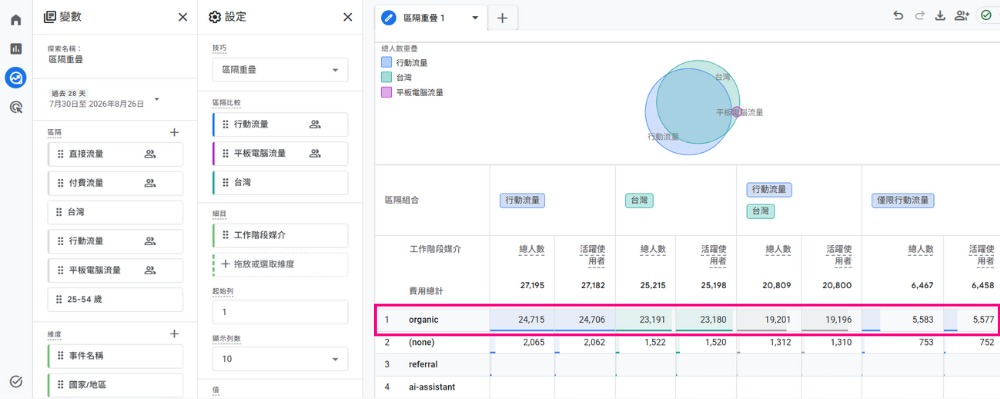Click users icon on 平板電腦流量 in 區隔比較
This screenshot has height=399, width=1000.
315,153
